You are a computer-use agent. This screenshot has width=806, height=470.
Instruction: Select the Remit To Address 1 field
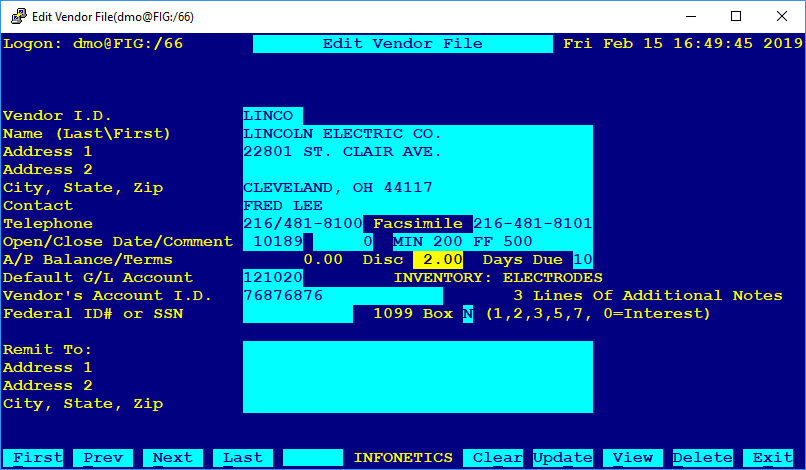[418, 368]
